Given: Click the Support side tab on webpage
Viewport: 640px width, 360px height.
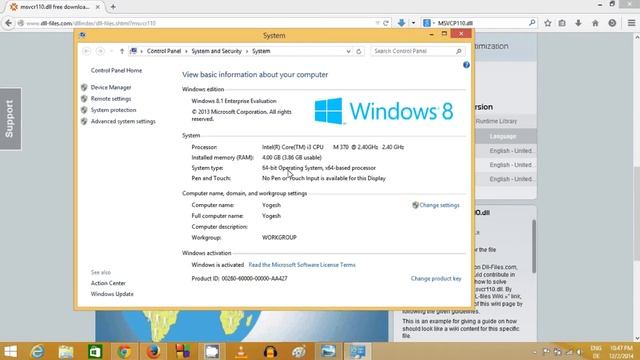Looking at the screenshot, I should 10,119.
